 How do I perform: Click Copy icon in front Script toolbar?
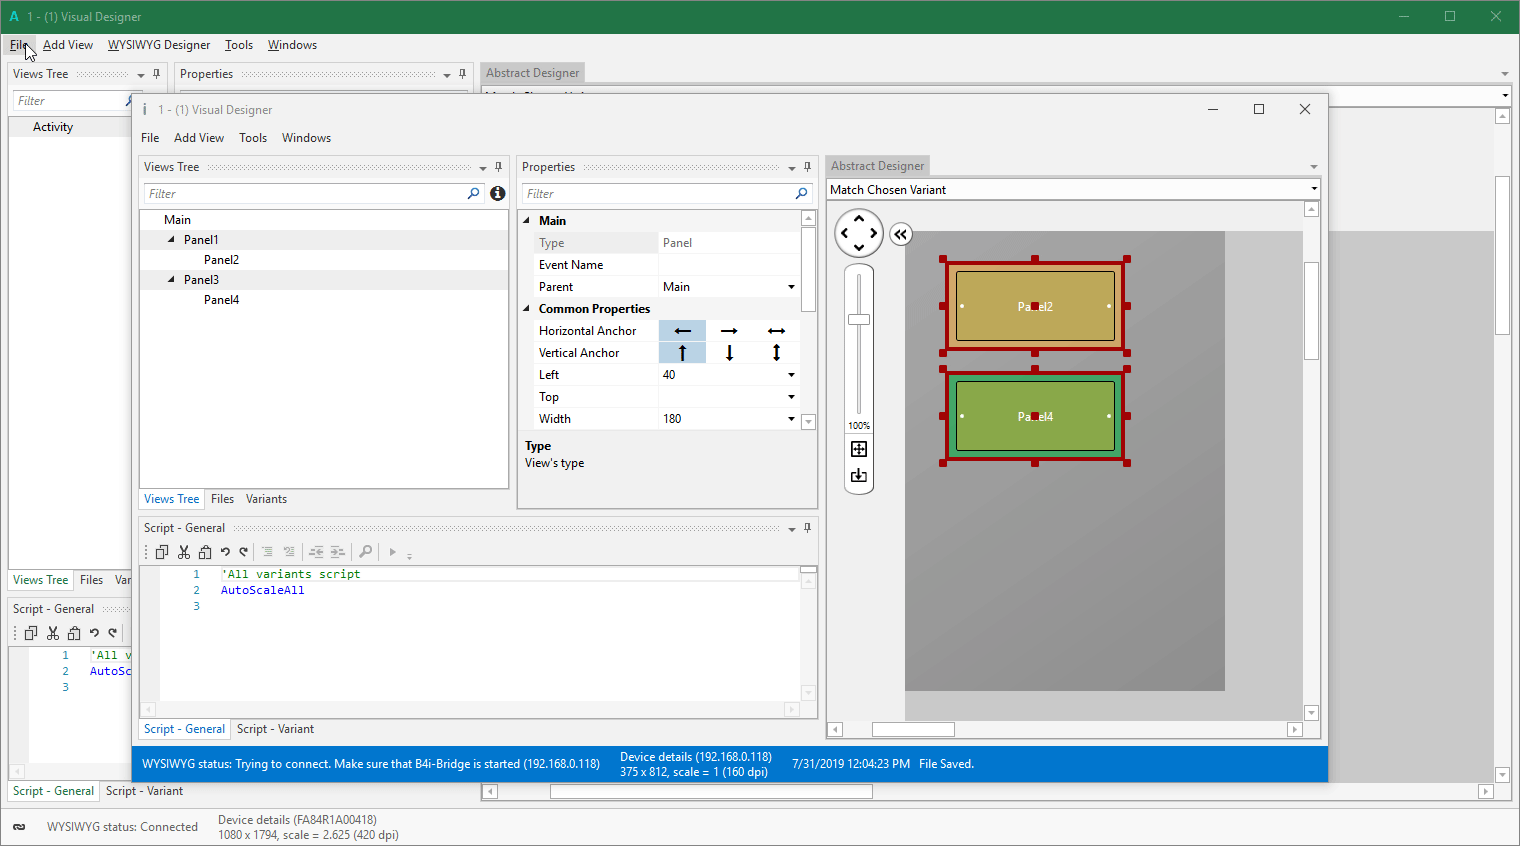(162, 552)
